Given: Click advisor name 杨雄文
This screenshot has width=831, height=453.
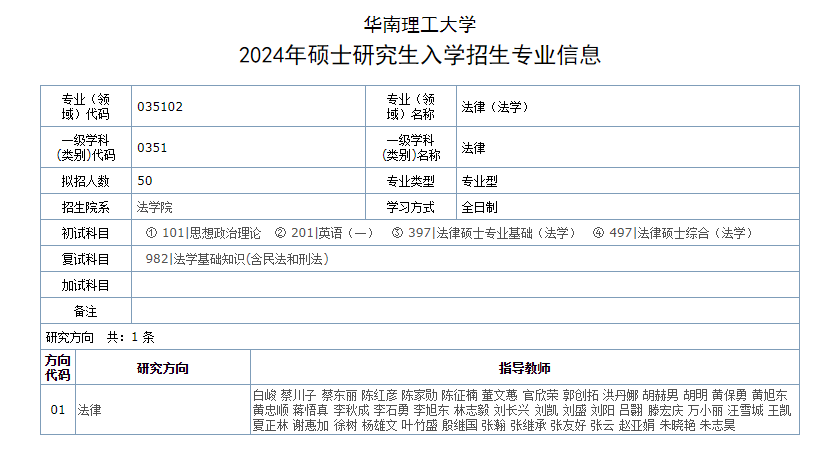Looking at the screenshot, I should [379, 425].
